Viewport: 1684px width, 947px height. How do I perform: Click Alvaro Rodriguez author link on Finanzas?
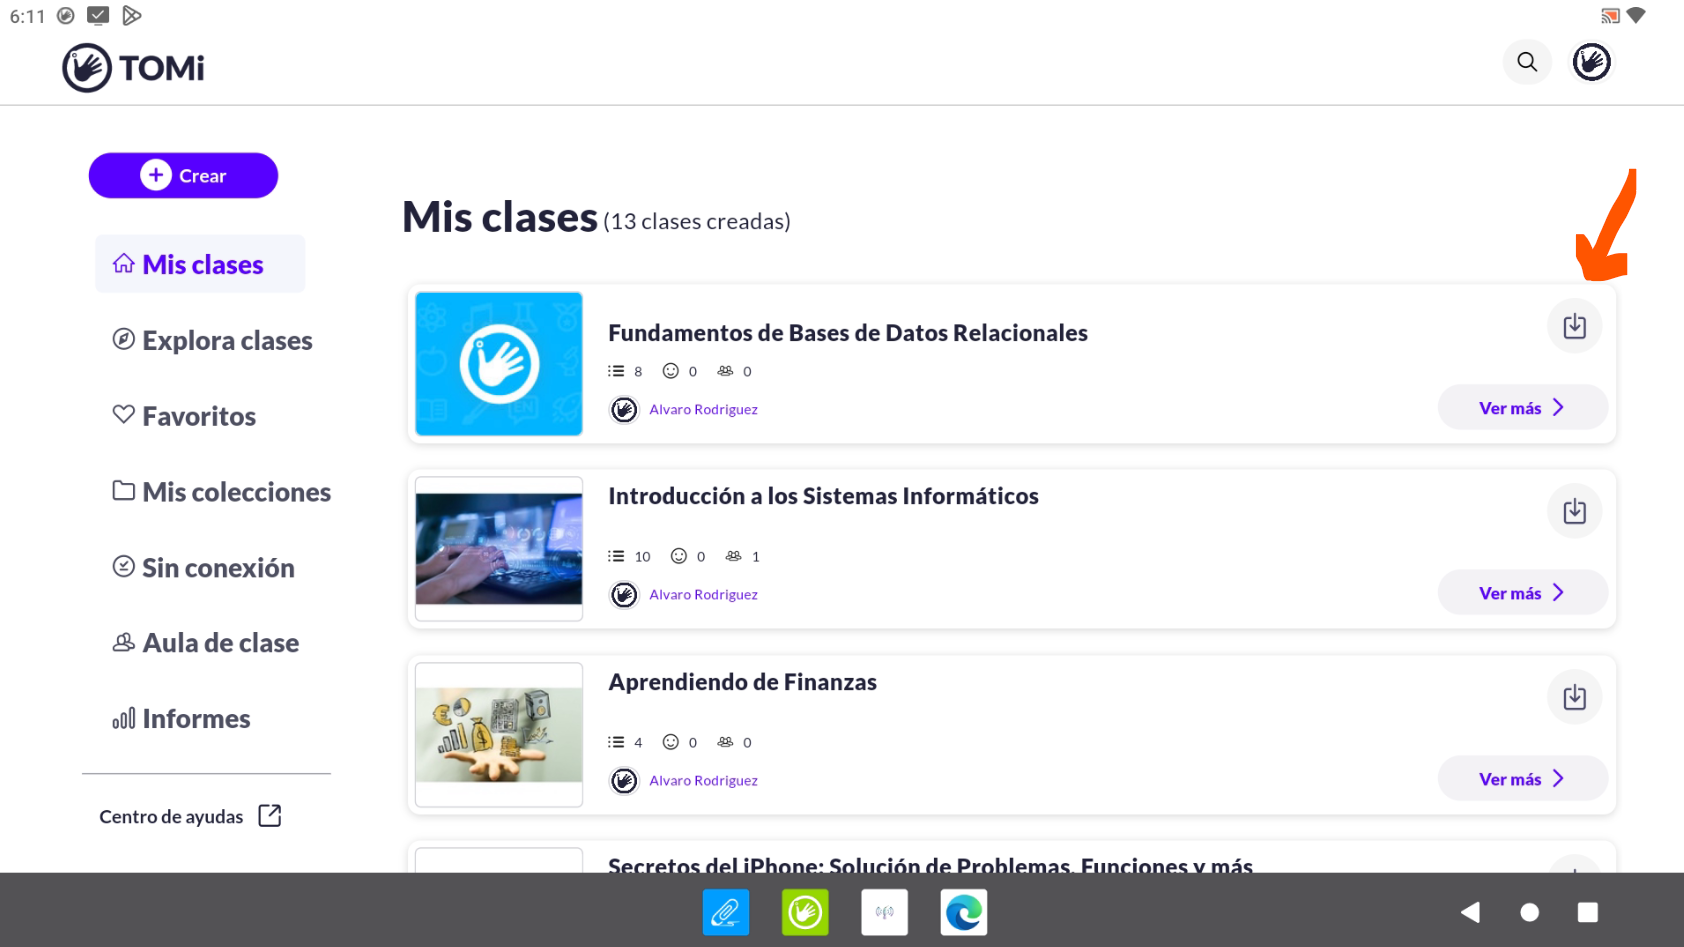[703, 780]
